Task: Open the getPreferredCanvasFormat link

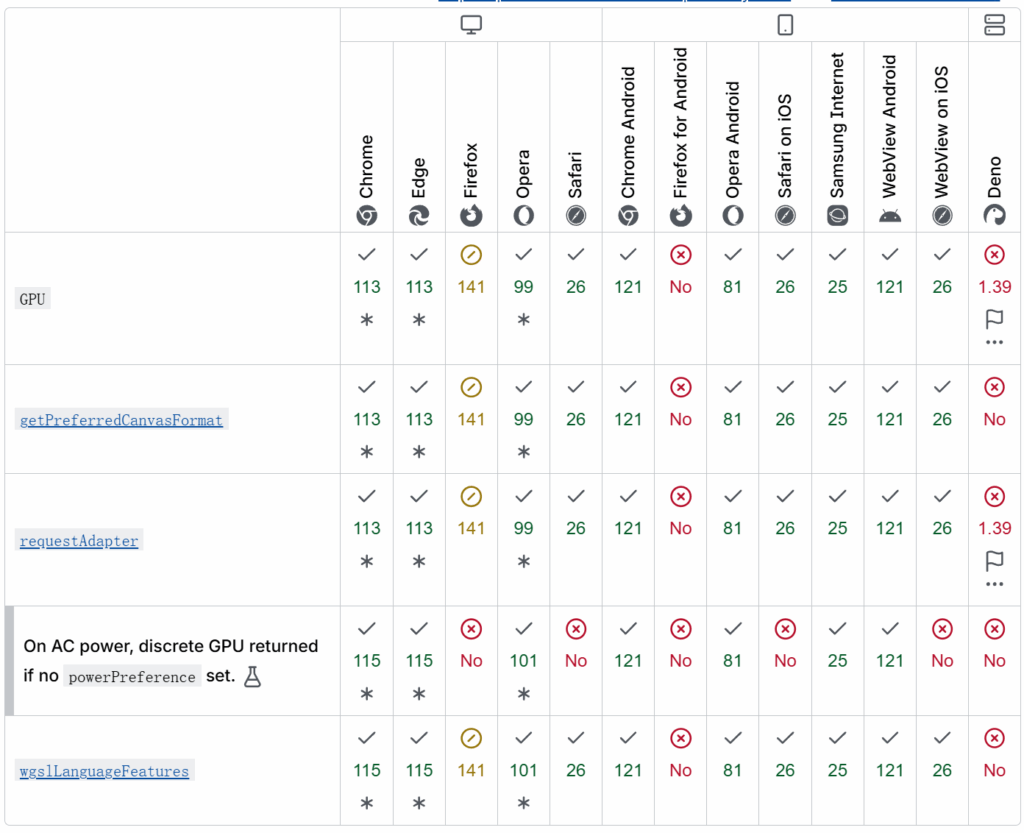Action: click(x=121, y=420)
